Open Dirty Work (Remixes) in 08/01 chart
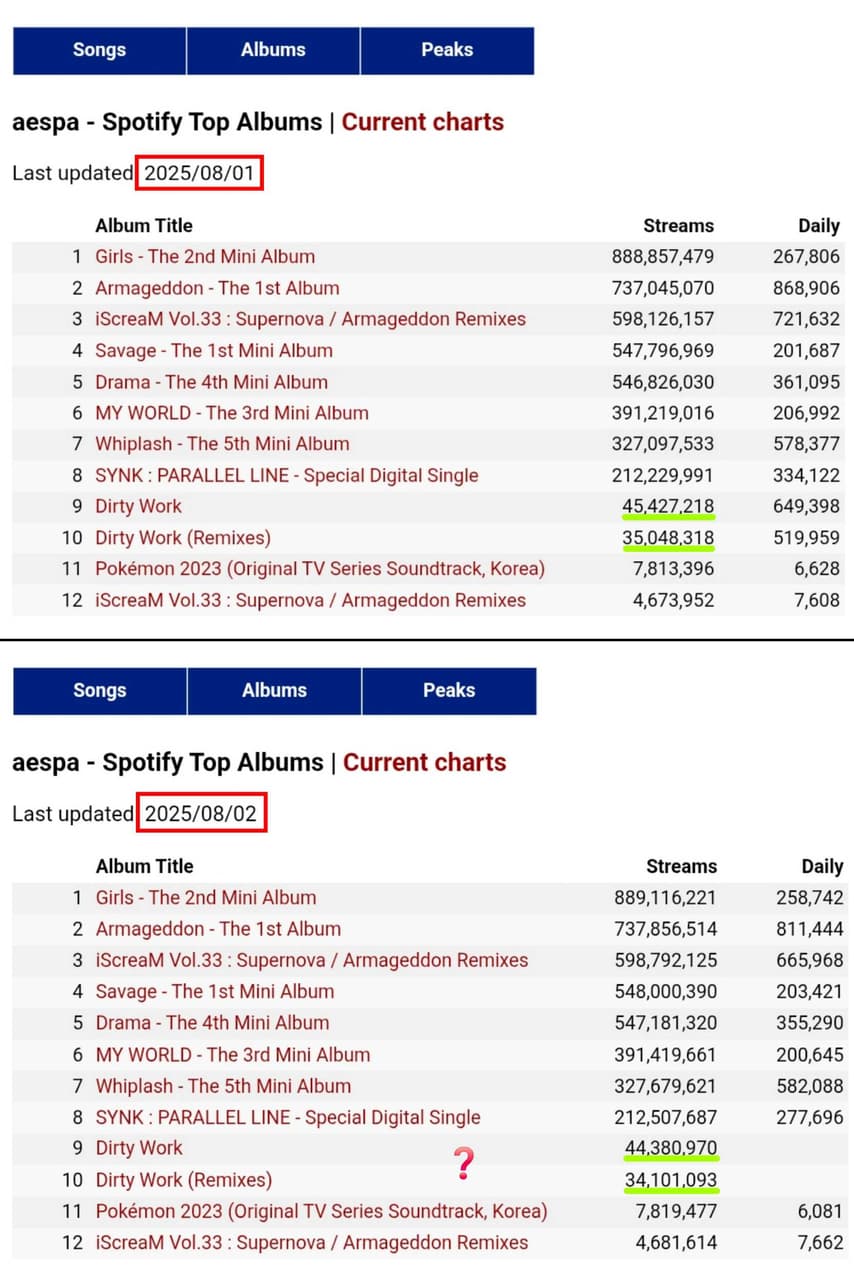The height and width of the screenshot is (1280, 854). (x=183, y=538)
